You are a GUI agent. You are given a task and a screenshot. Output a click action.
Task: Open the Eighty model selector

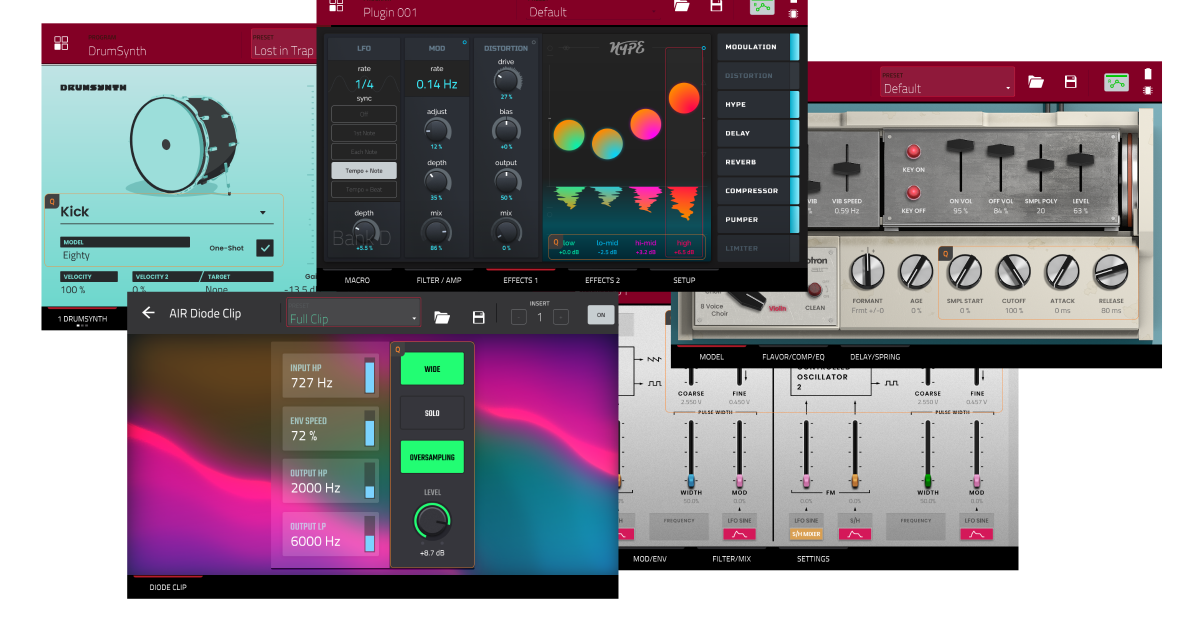(125, 250)
